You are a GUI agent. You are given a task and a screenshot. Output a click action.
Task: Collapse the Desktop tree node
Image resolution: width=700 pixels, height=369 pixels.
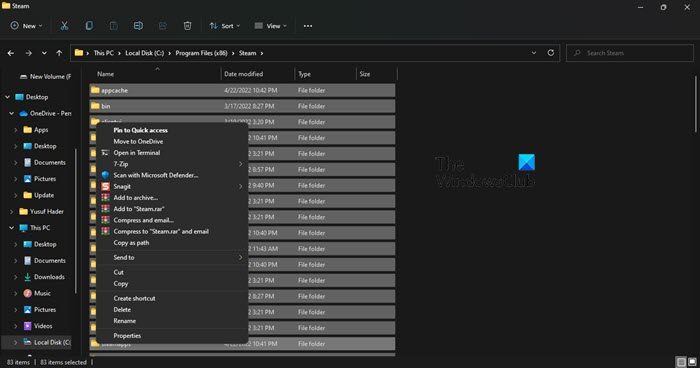click(7, 97)
